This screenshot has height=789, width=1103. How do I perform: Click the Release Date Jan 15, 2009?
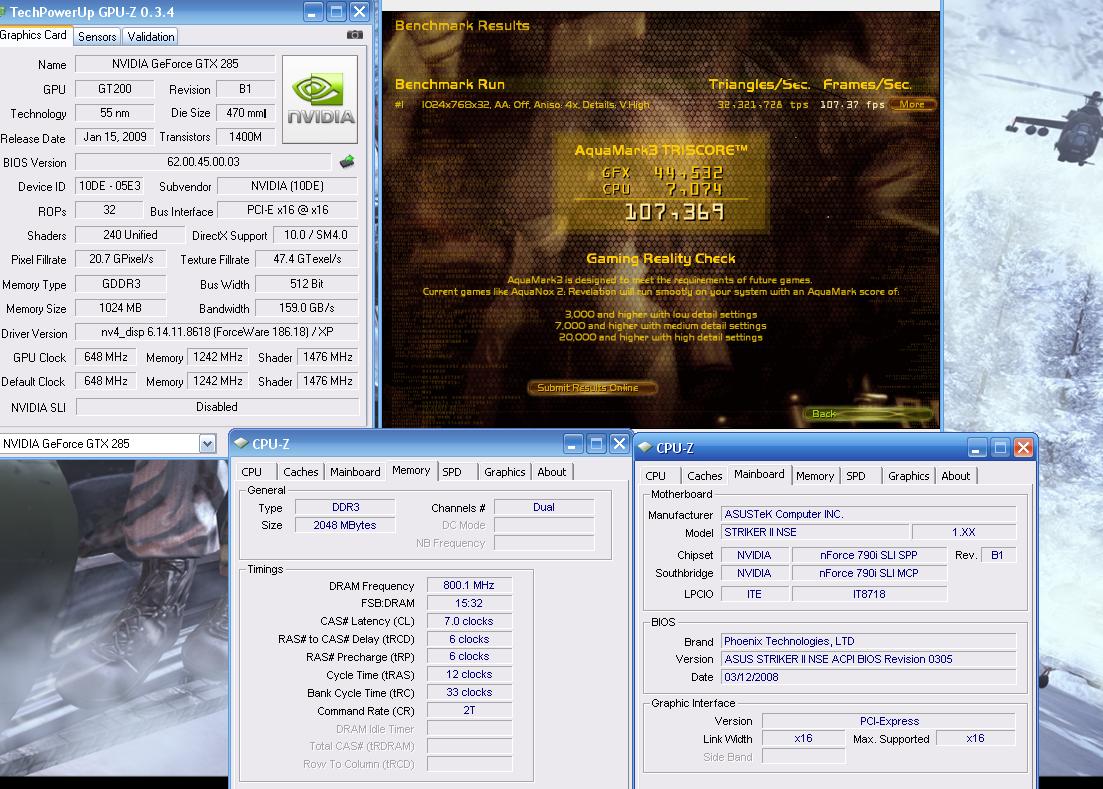[x=115, y=137]
